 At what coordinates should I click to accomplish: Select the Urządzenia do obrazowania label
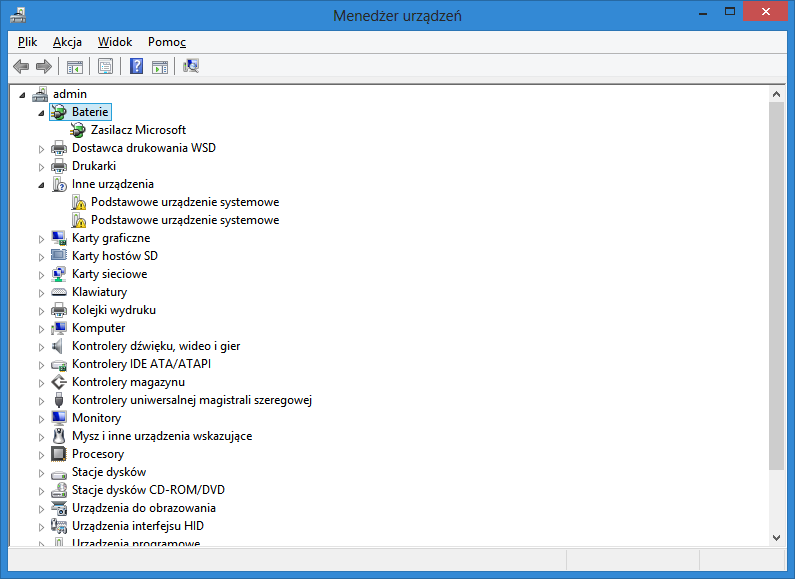pyautogui.click(x=144, y=508)
